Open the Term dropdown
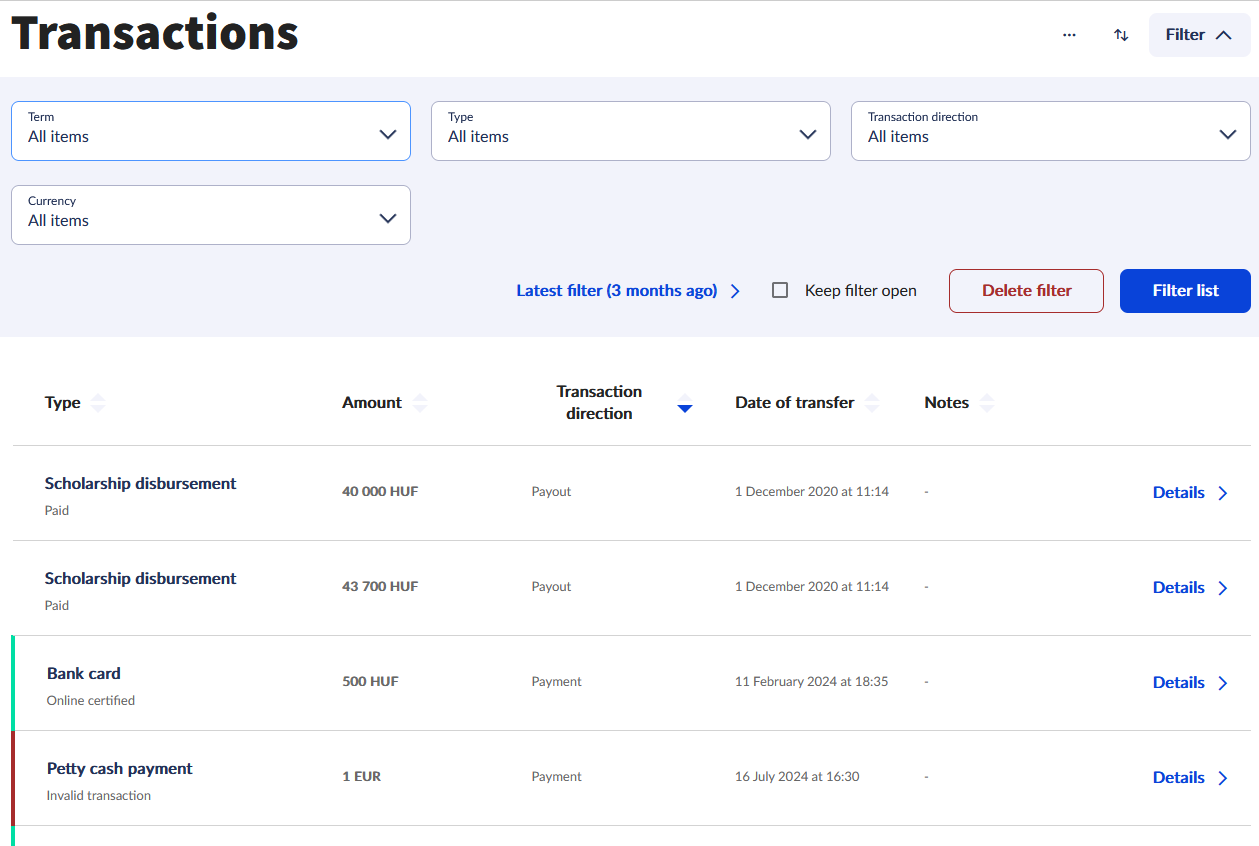 [x=210, y=131]
